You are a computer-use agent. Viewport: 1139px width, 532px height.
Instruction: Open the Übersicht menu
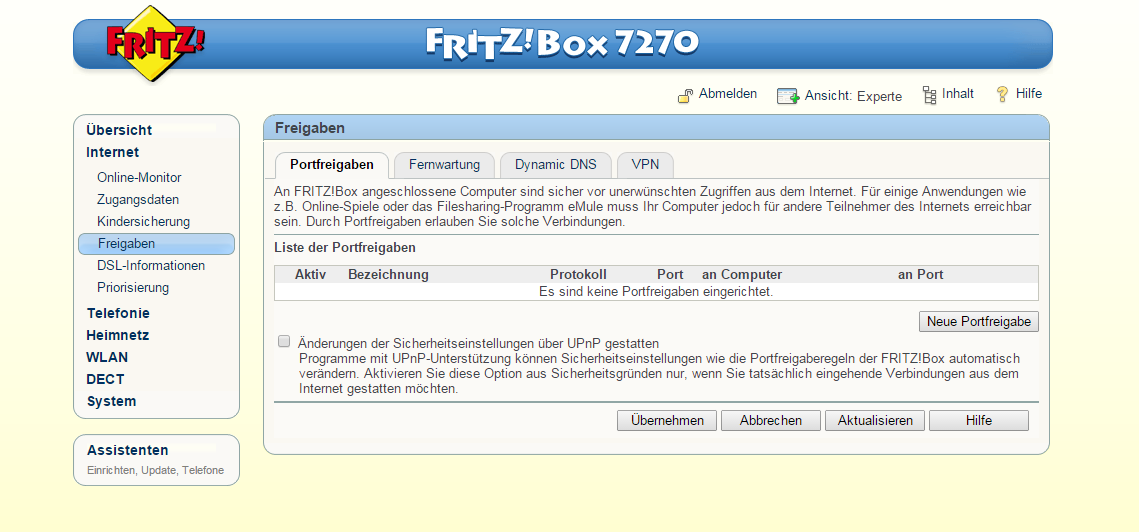(x=119, y=130)
